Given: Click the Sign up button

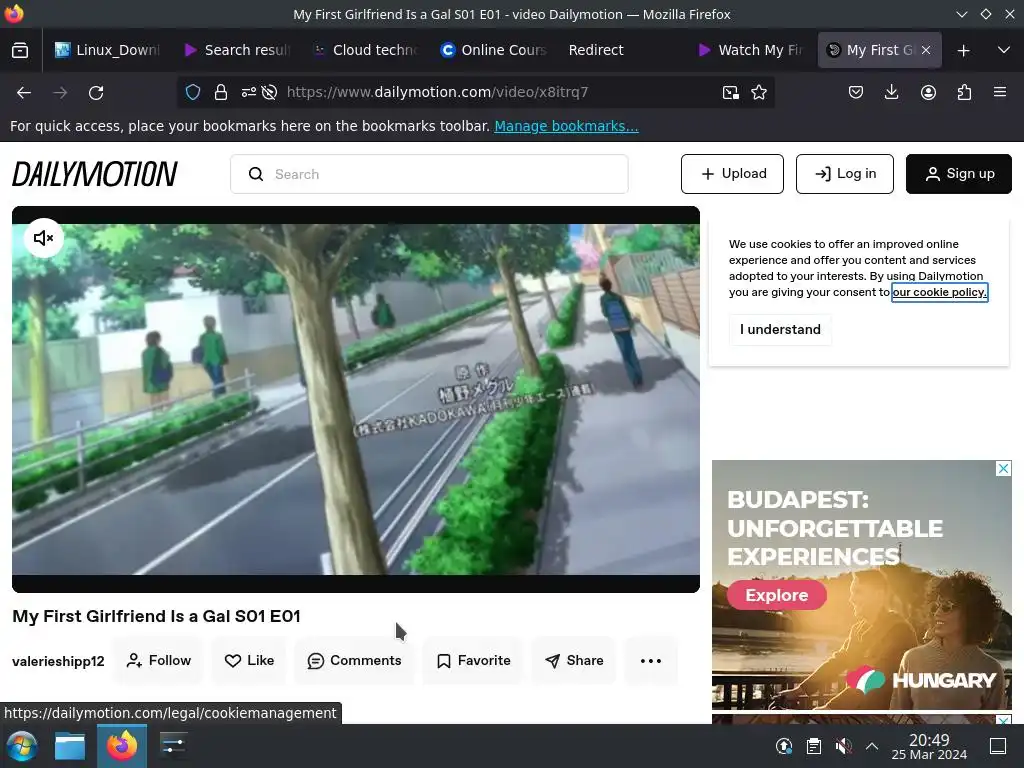Looking at the screenshot, I should [959, 174].
